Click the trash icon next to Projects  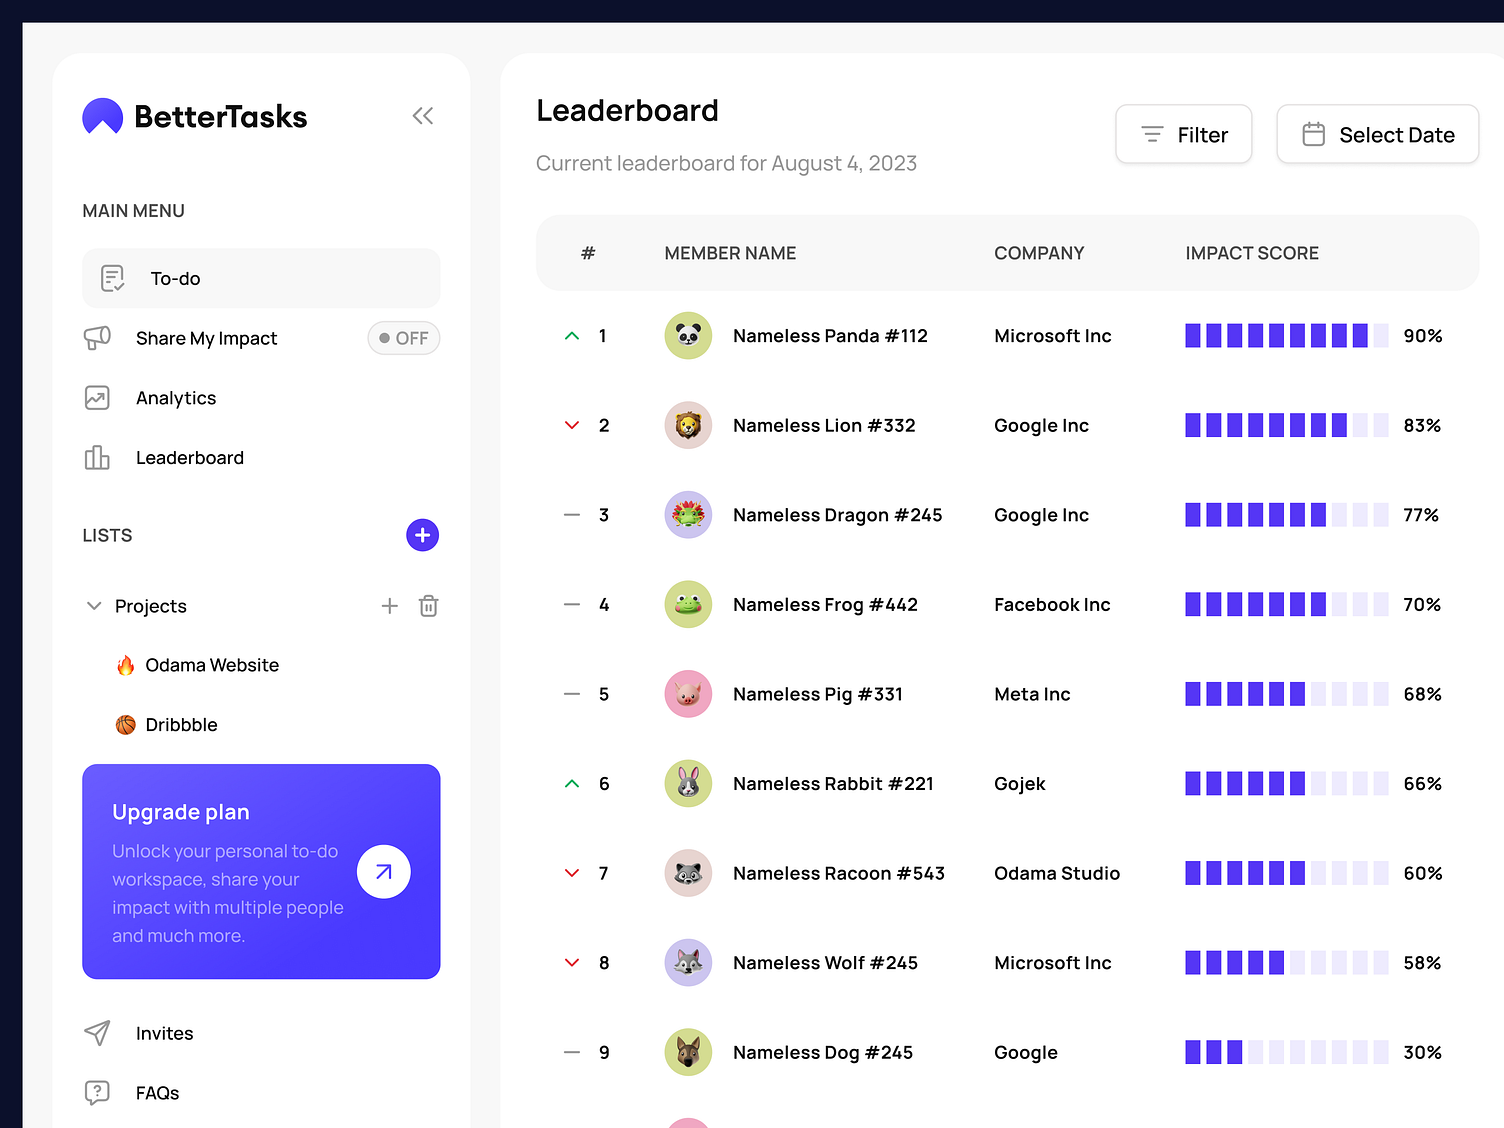pos(428,605)
